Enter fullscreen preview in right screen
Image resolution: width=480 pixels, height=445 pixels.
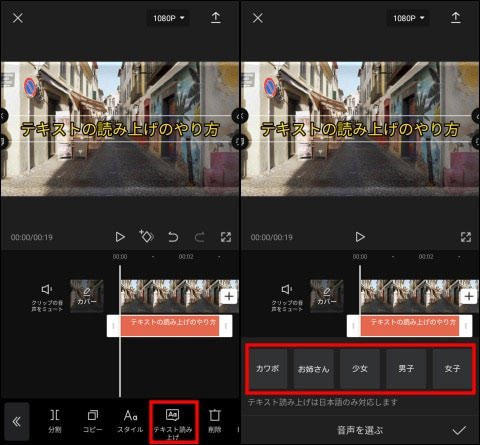466,237
